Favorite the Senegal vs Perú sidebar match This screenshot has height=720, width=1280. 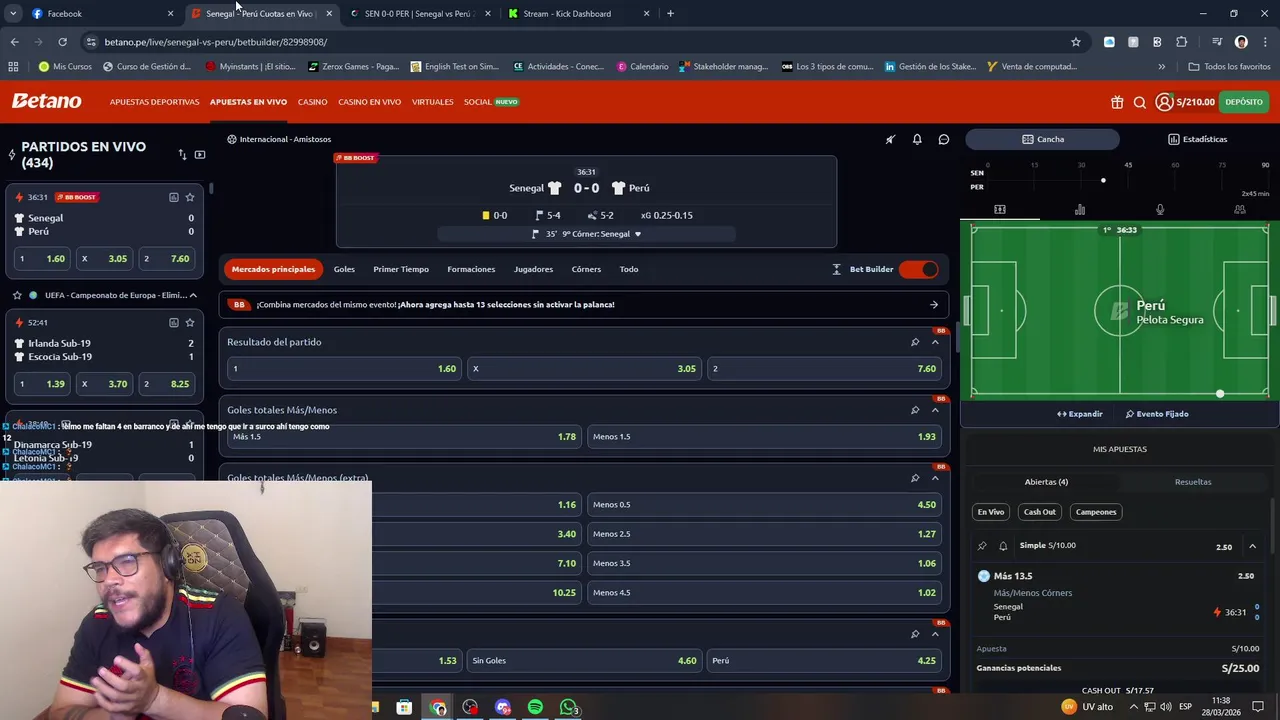[x=190, y=197]
